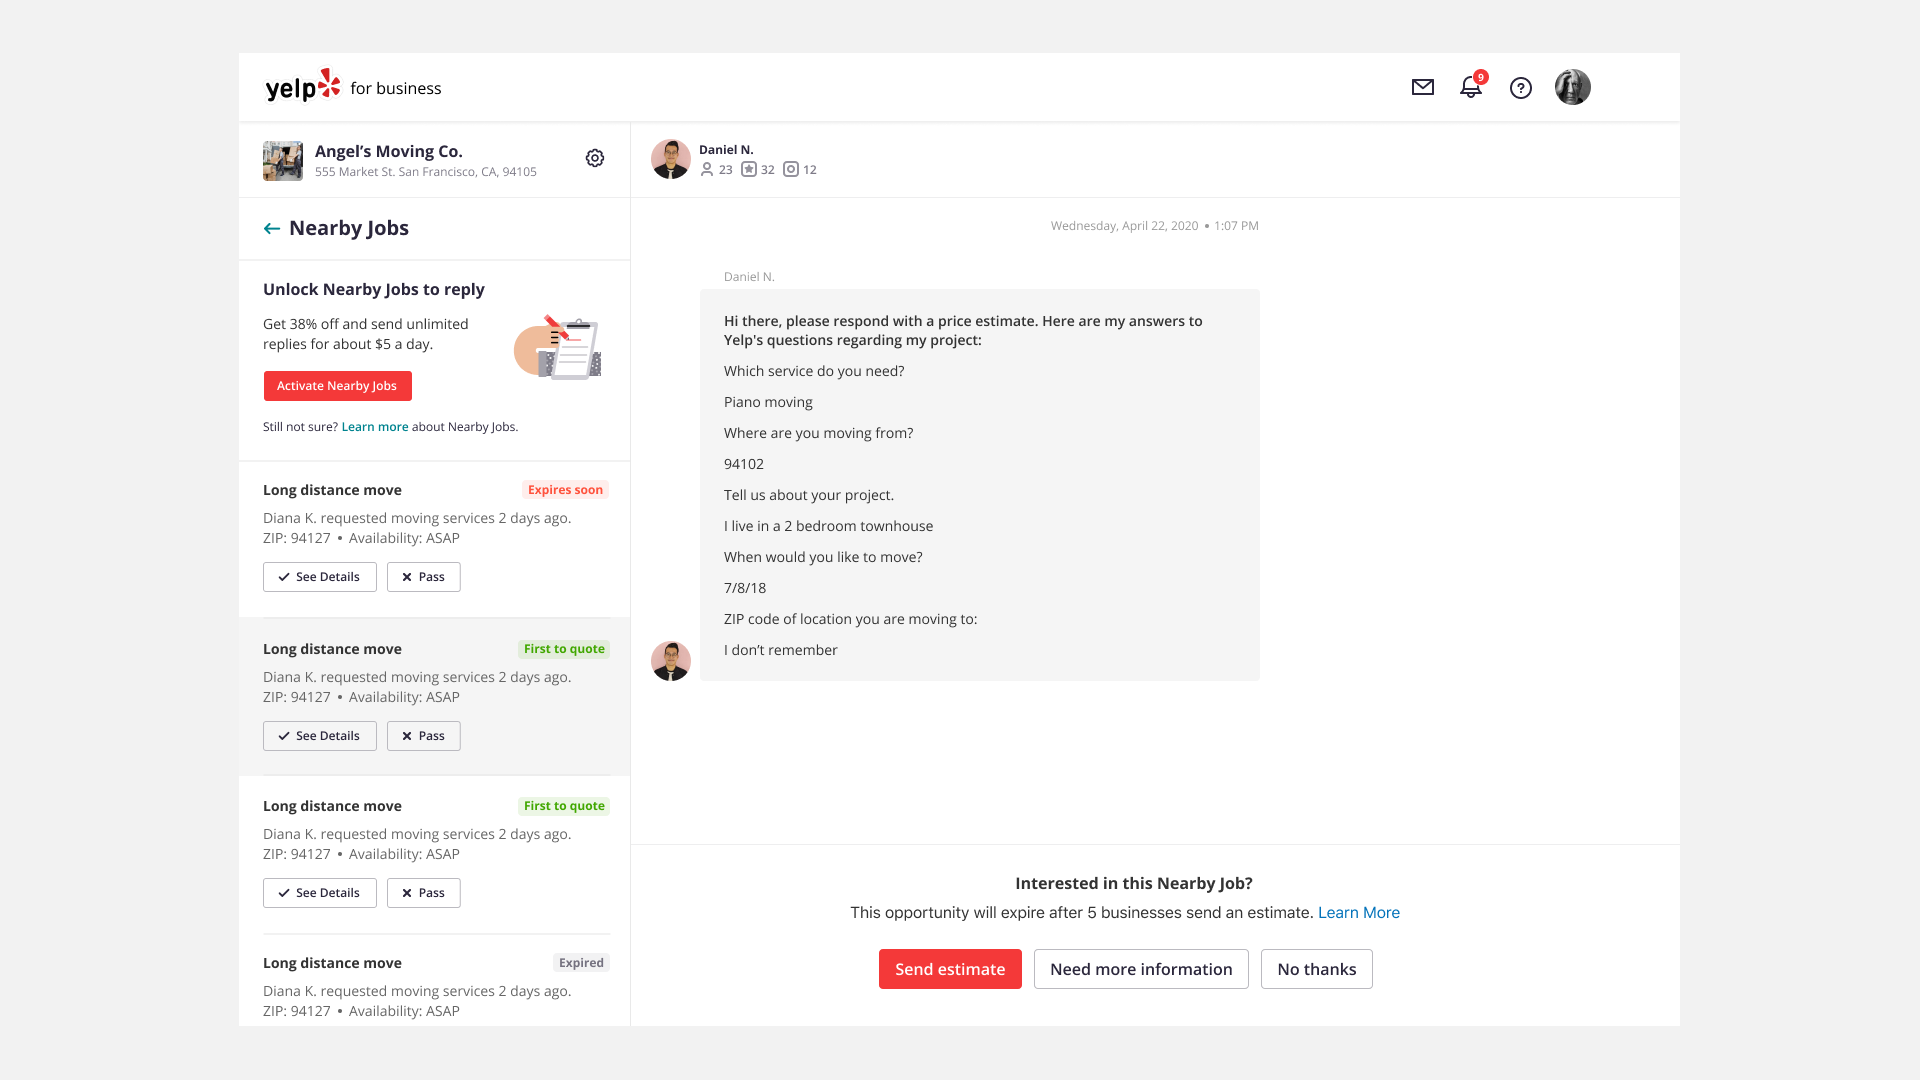
Task: Open the messages envelope icon
Action: pyautogui.click(x=1422, y=88)
